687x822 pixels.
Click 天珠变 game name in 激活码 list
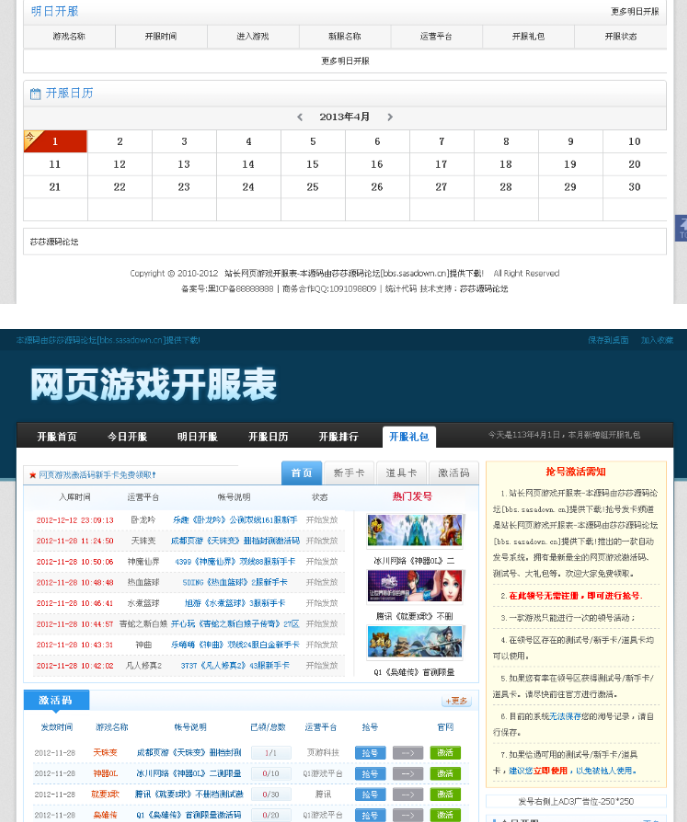(105, 753)
